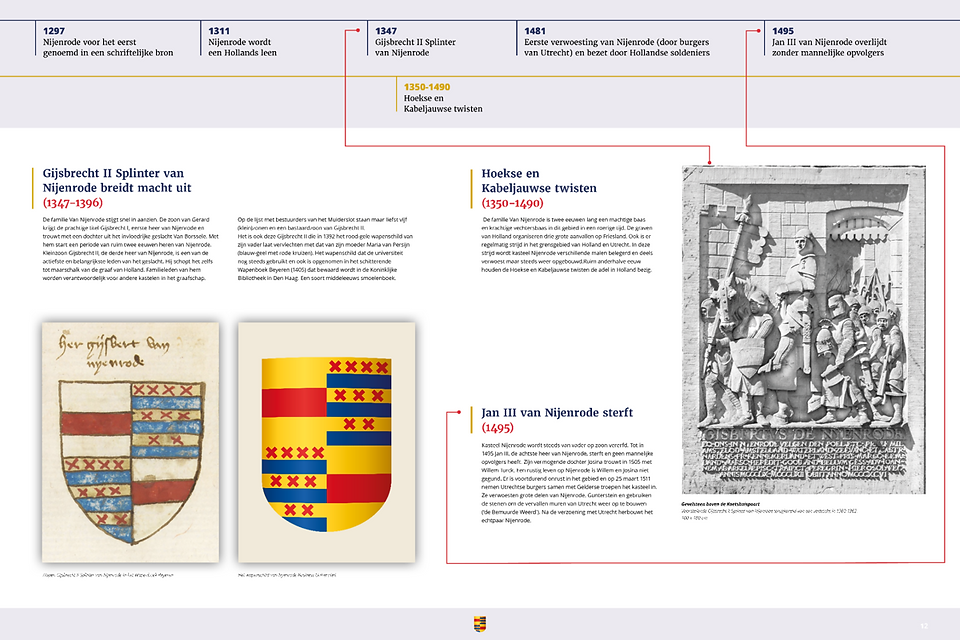Click the caption beneath the modern Nyenrode shield
The width and height of the screenshot is (960, 640).
coord(287,575)
